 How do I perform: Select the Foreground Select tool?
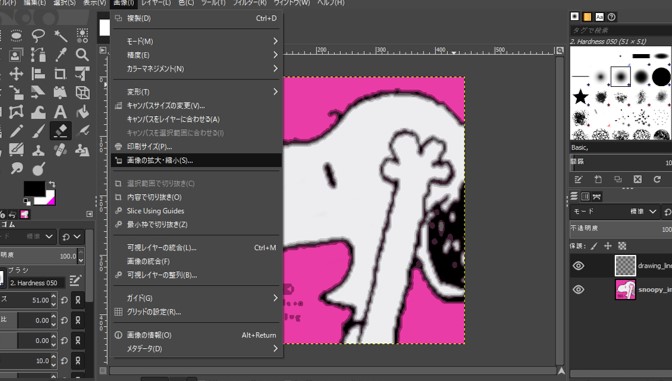click(16, 55)
